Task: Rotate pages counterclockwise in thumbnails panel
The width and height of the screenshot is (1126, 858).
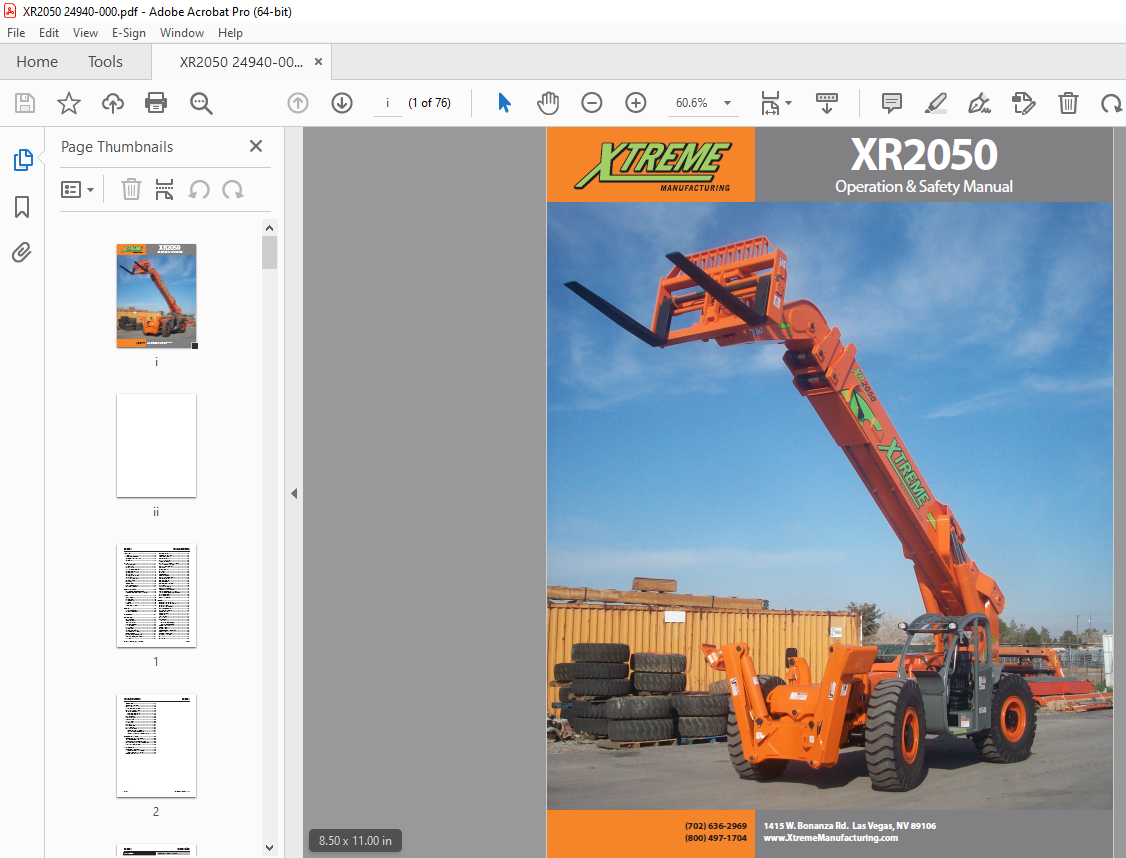Action: (199, 190)
